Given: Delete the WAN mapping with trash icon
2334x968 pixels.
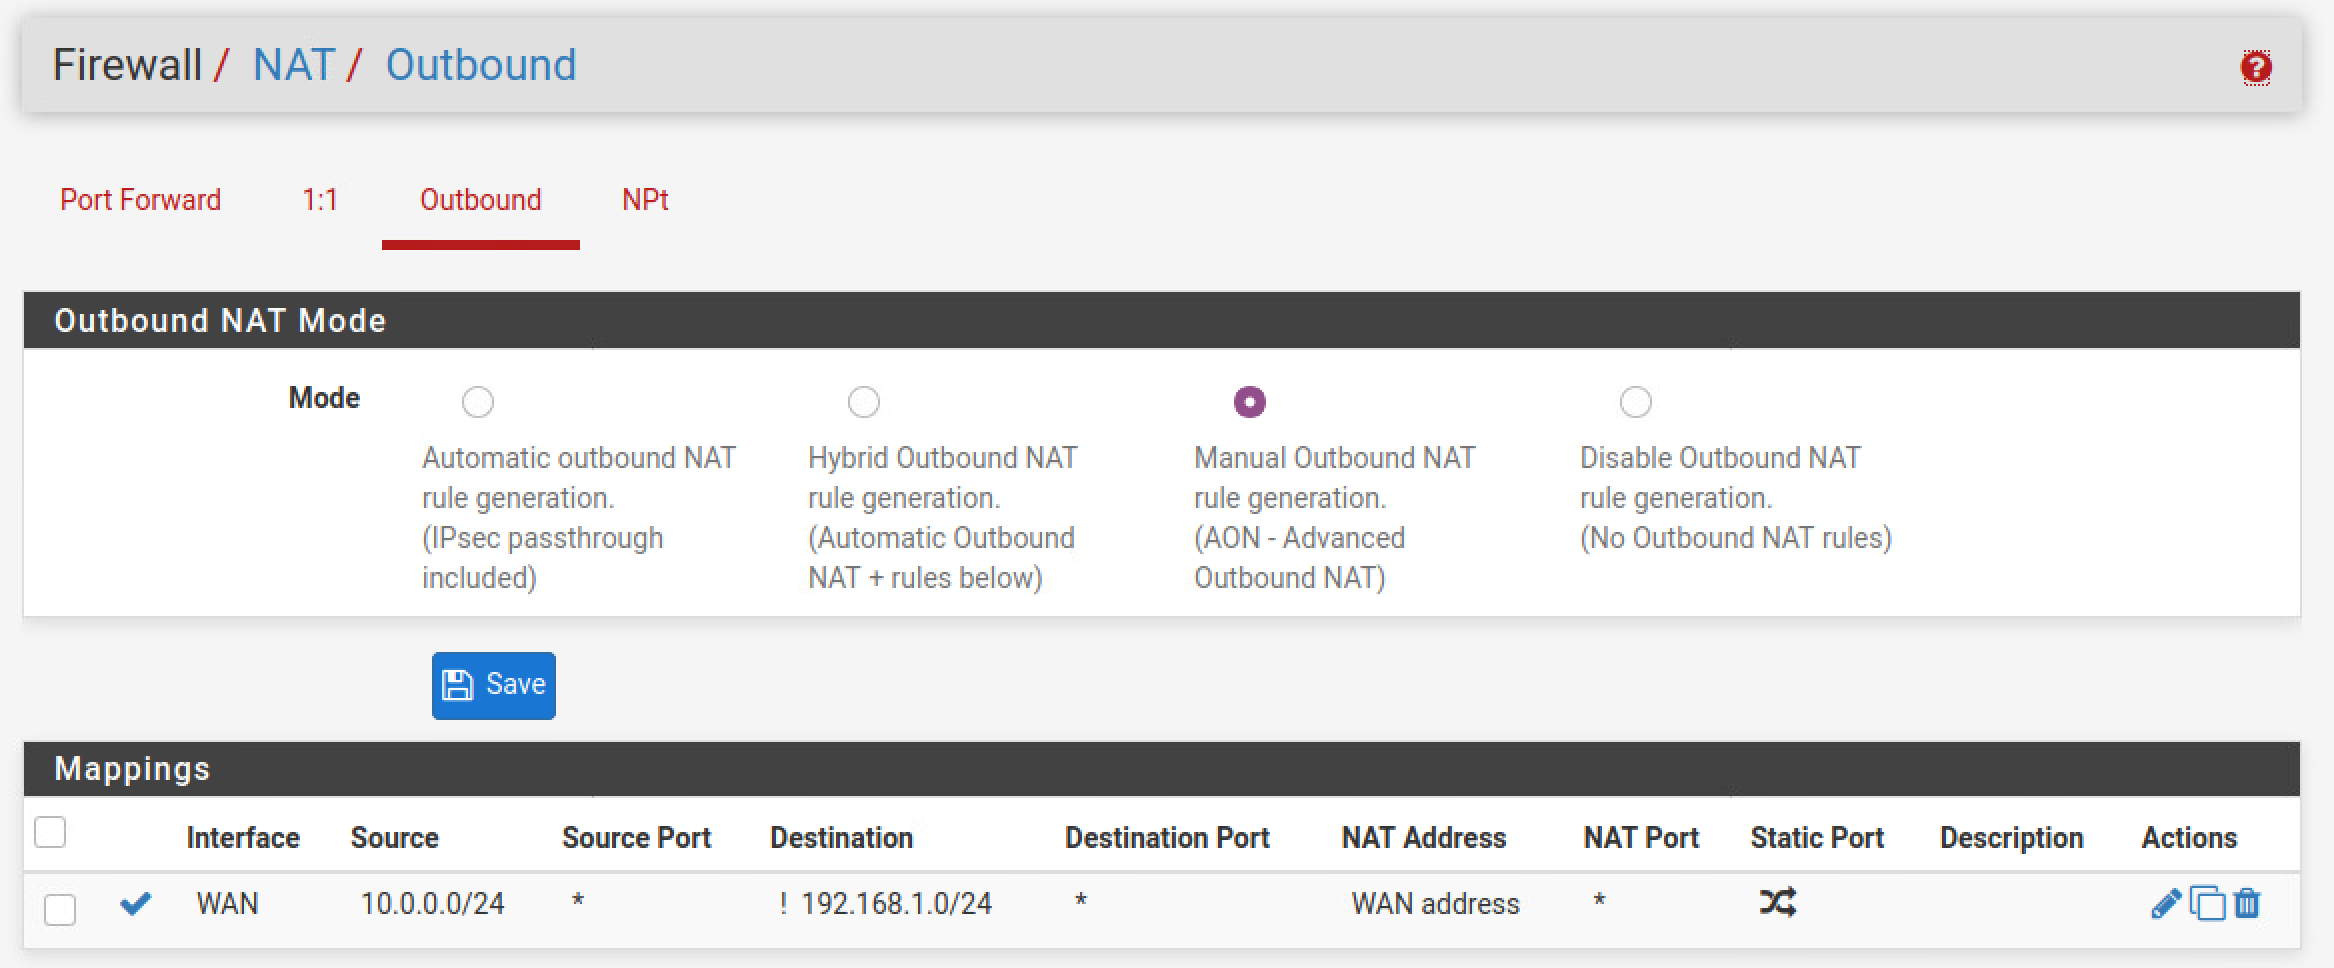Looking at the screenshot, I should (x=2247, y=903).
